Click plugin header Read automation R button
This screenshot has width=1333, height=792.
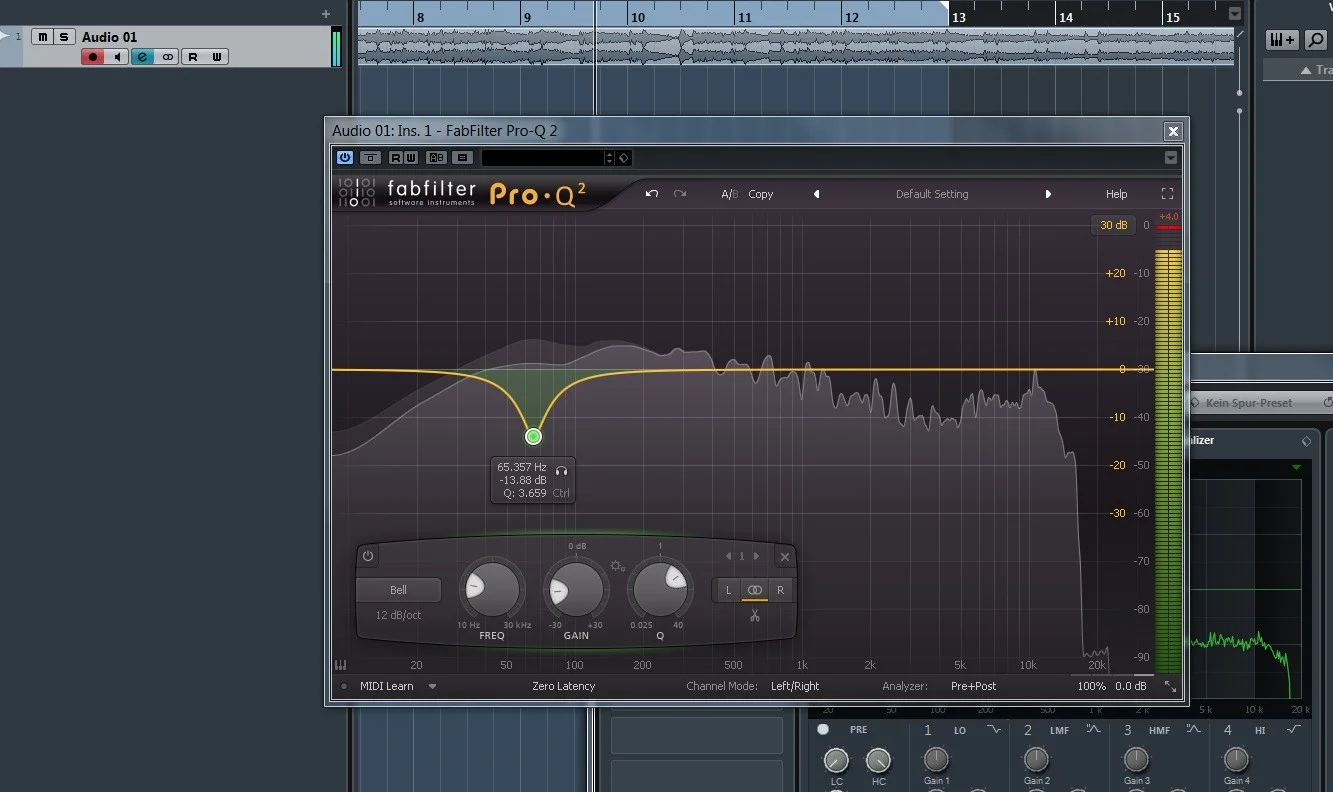(396, 158)
